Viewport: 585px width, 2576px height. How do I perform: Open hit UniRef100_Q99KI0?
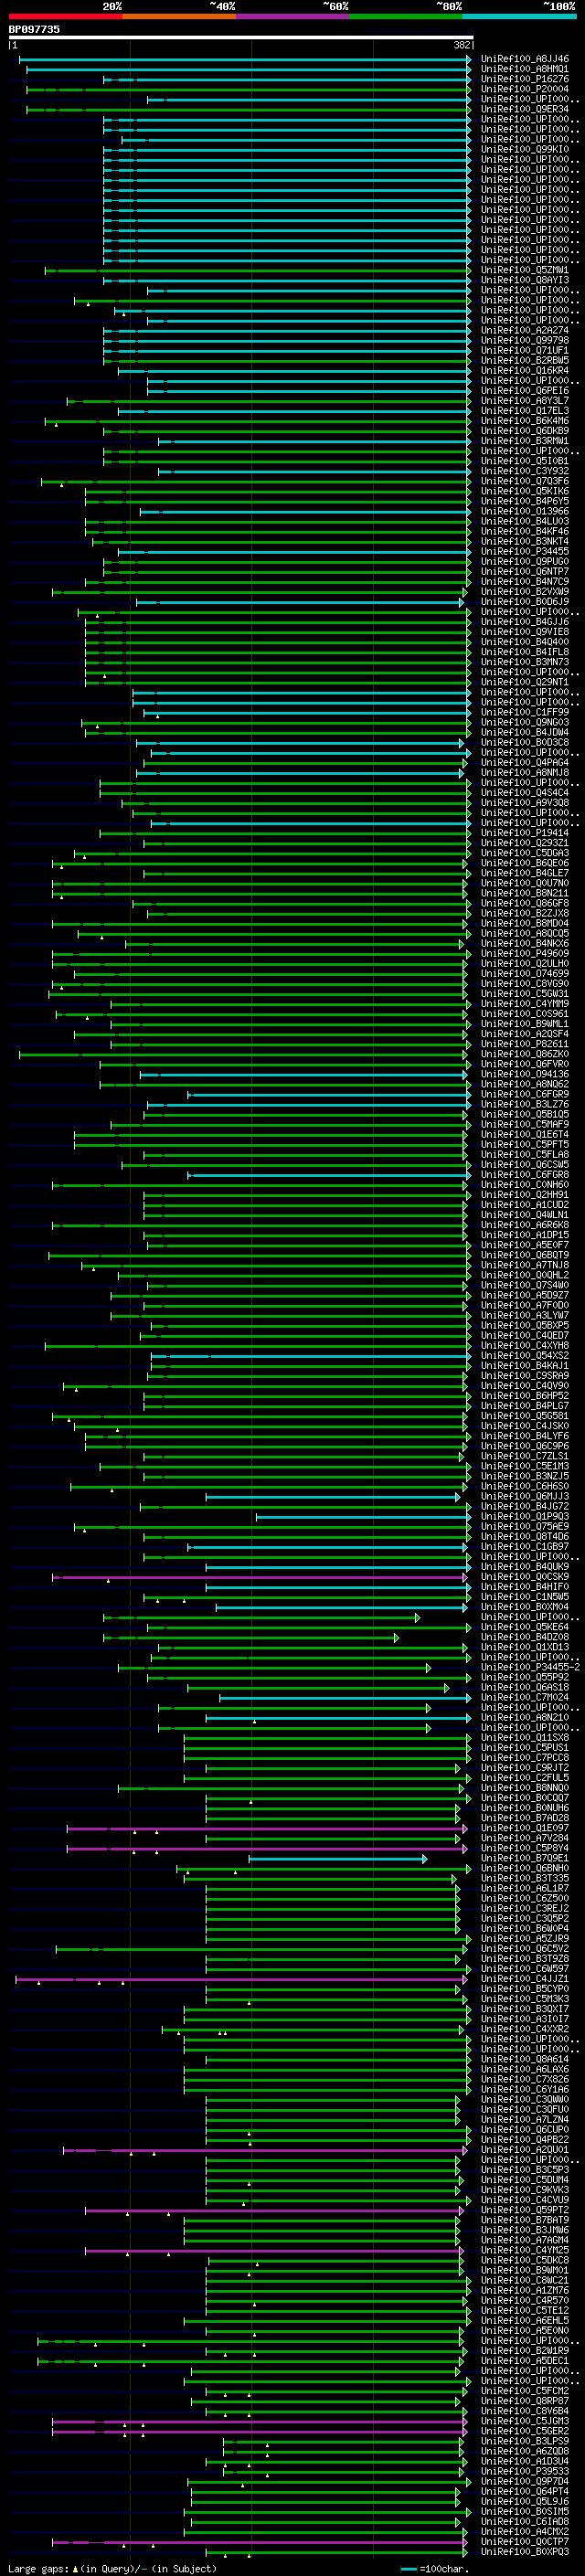[525, 150]
